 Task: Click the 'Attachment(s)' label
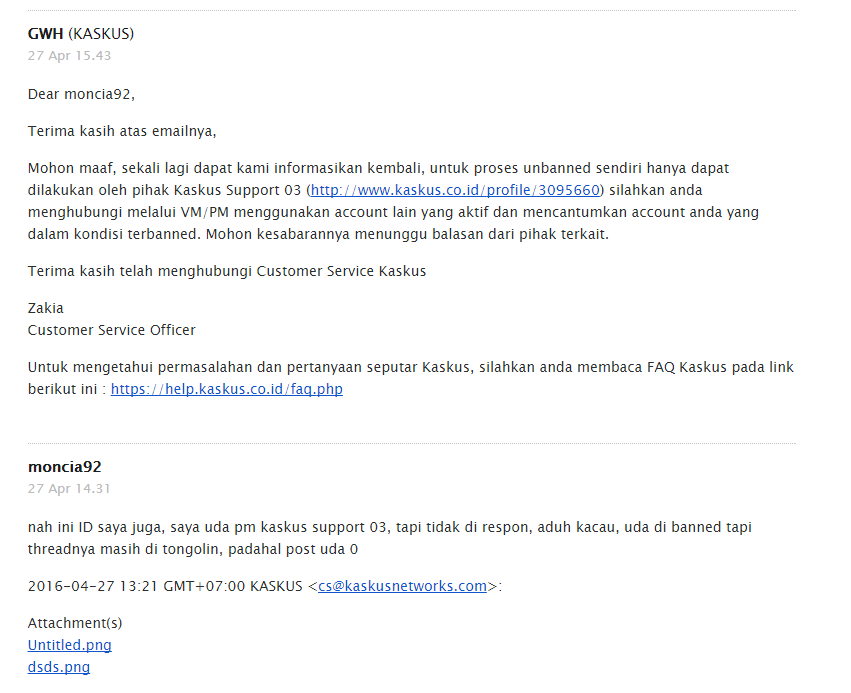(x=75, y=623)
